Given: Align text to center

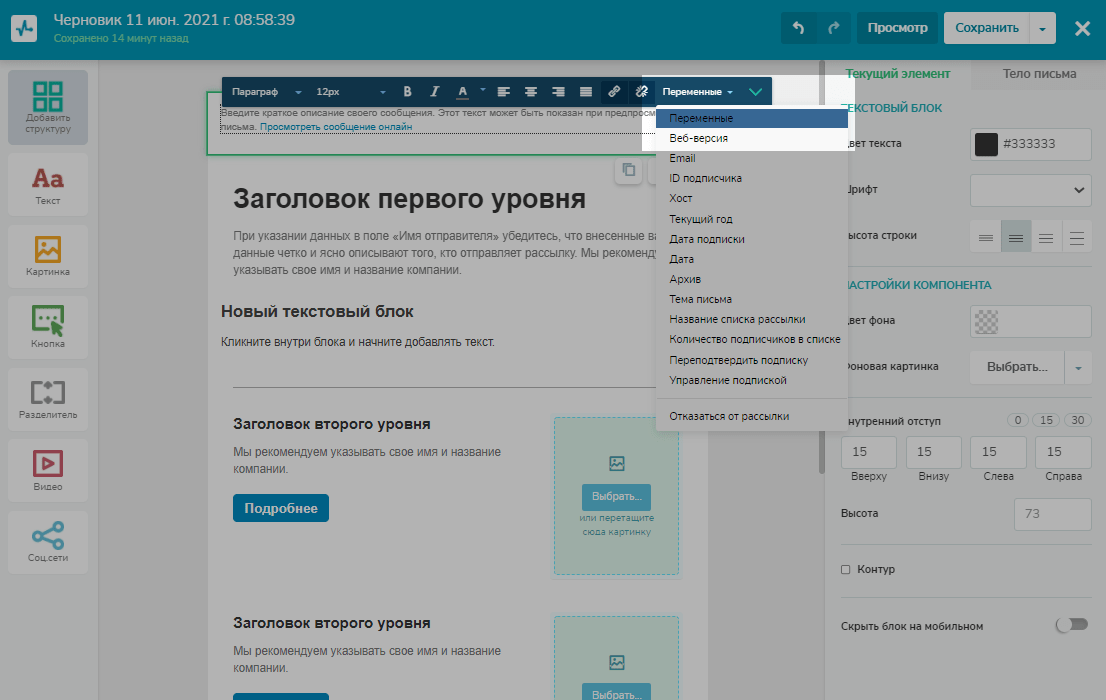Looking at the screenshot, I should pos(531,92).
